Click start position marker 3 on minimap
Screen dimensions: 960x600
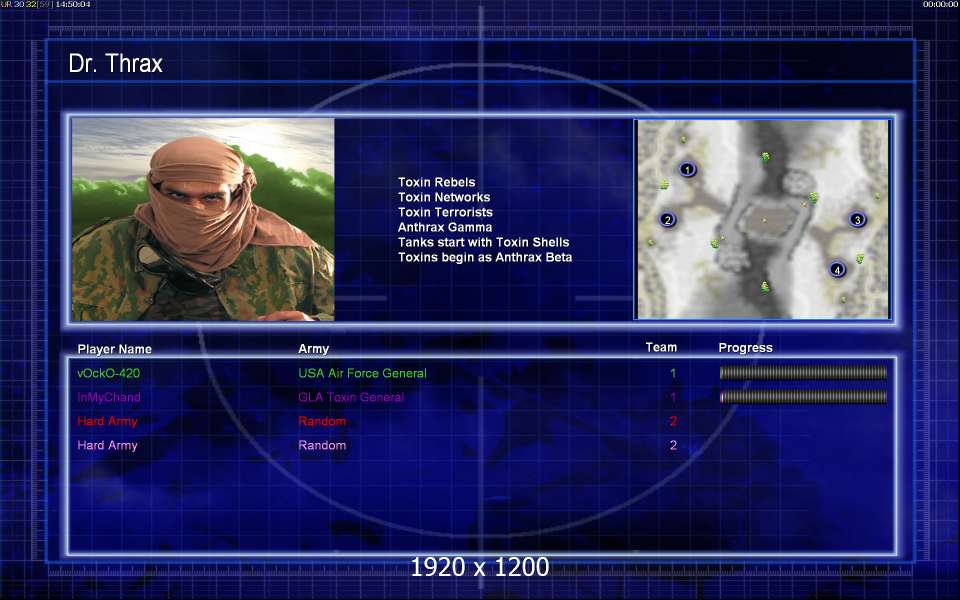pyautogui.click(x=857, y=219)
